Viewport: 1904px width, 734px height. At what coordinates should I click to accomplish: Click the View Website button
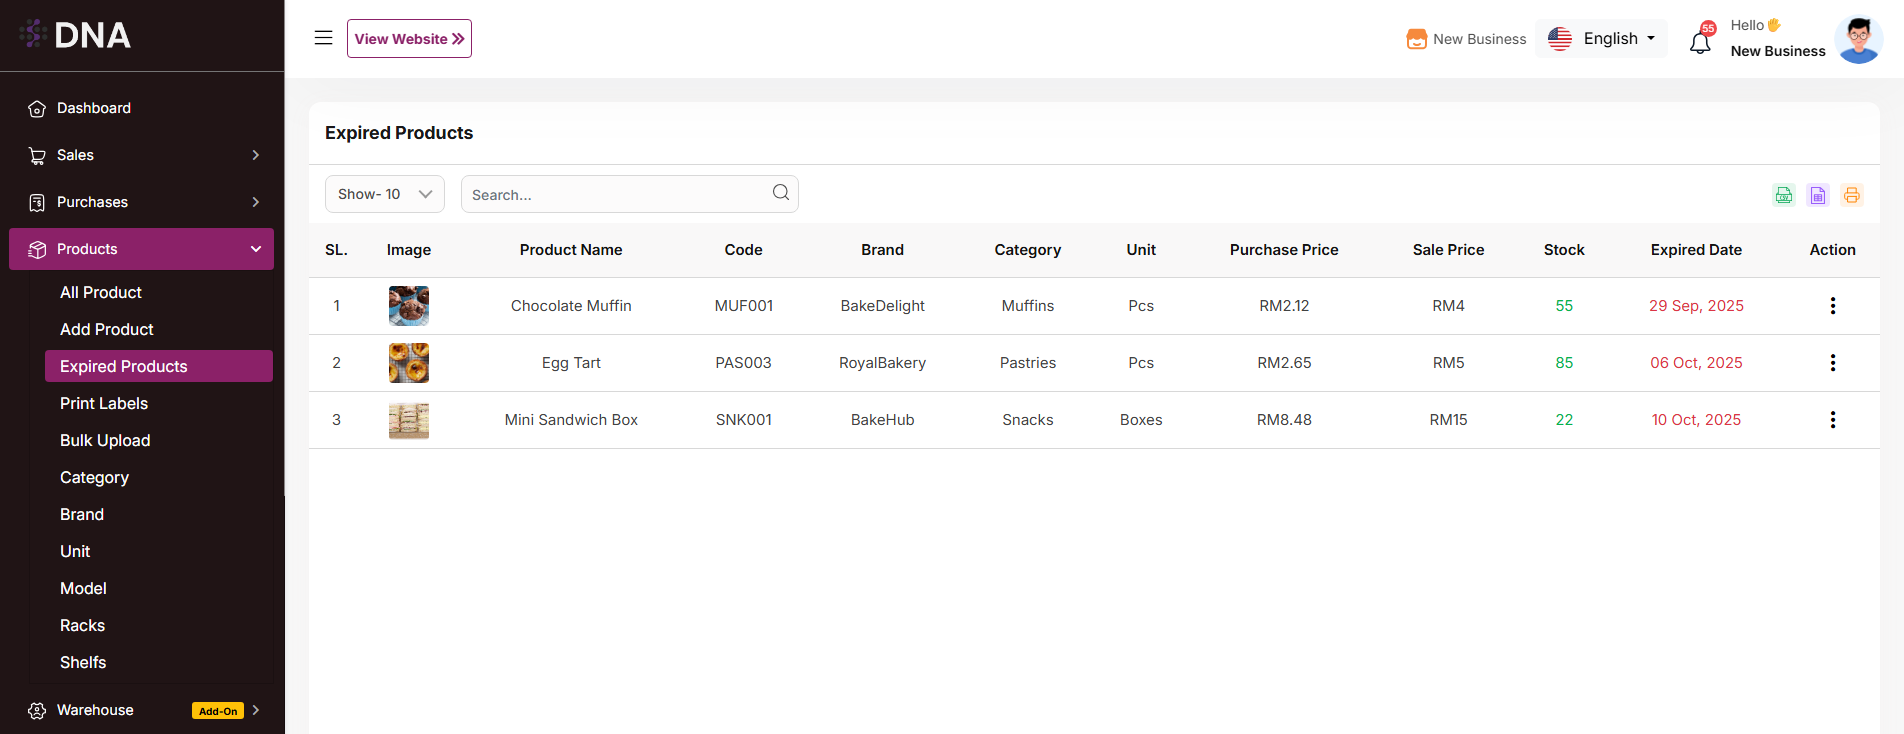(409, 39)
